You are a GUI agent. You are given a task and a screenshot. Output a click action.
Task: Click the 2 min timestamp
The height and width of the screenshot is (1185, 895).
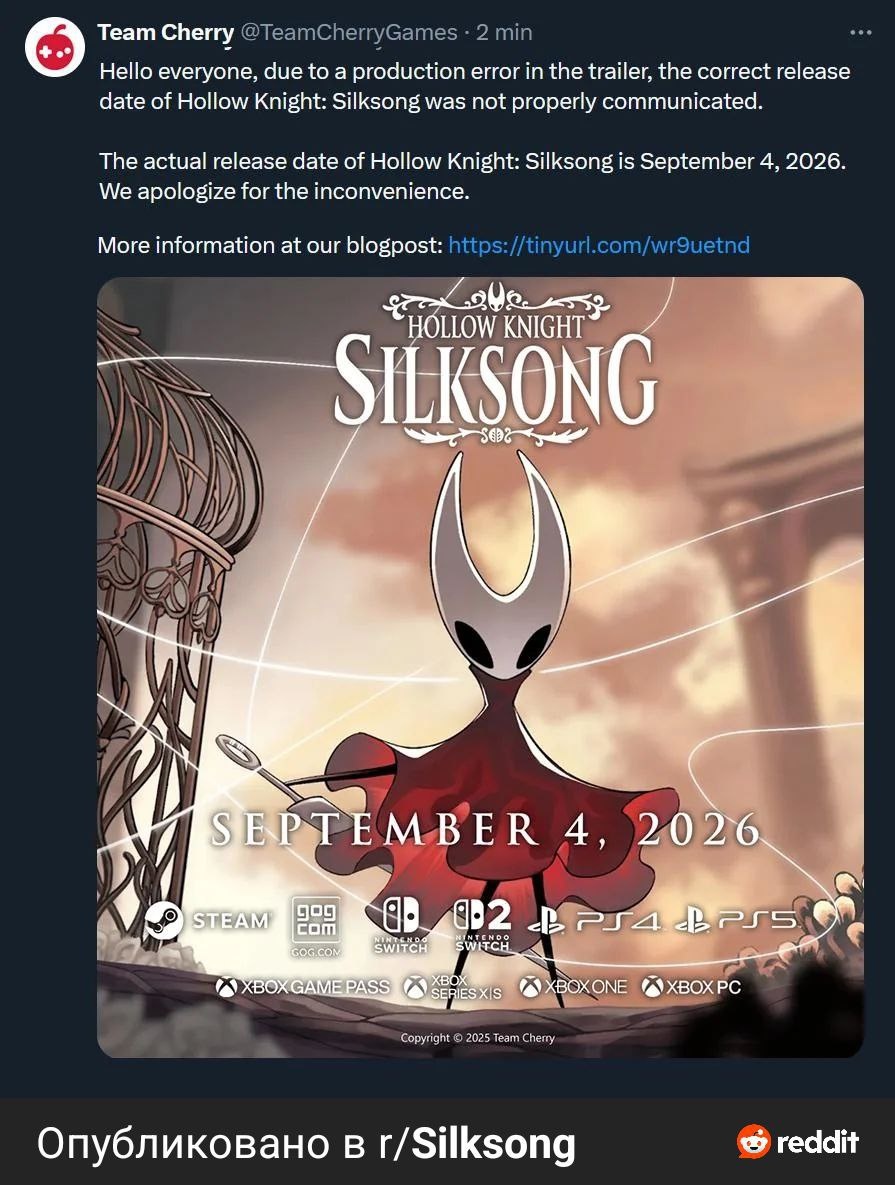click(504, 32)
